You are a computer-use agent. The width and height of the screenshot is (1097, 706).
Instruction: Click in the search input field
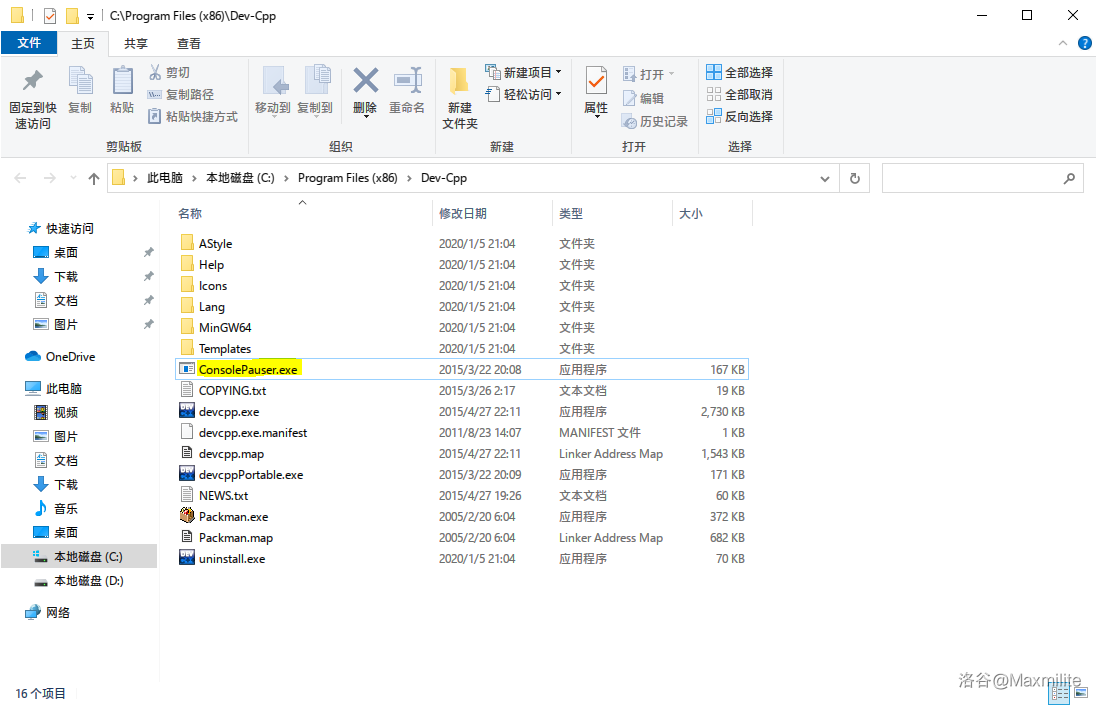972,178
